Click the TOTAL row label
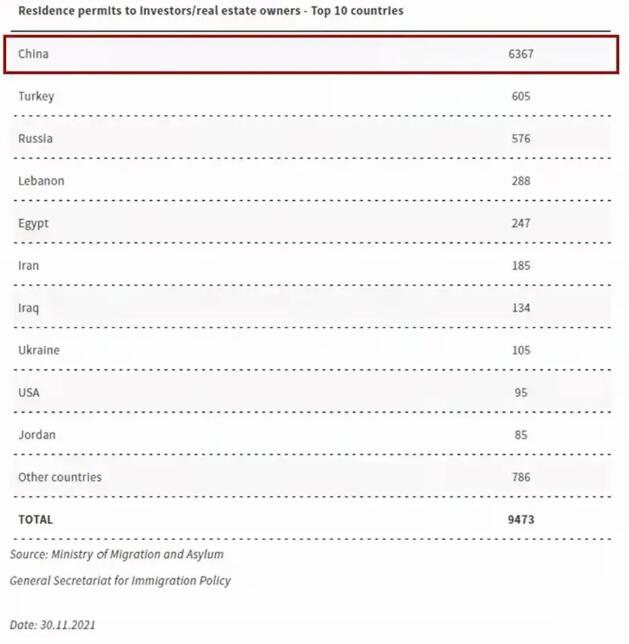The width and height of the screenshot is (629, 644). pos(35,520)
